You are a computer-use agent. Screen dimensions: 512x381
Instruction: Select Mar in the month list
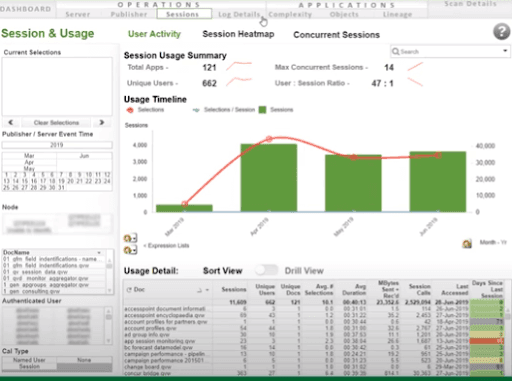click(x=29, y=156)
